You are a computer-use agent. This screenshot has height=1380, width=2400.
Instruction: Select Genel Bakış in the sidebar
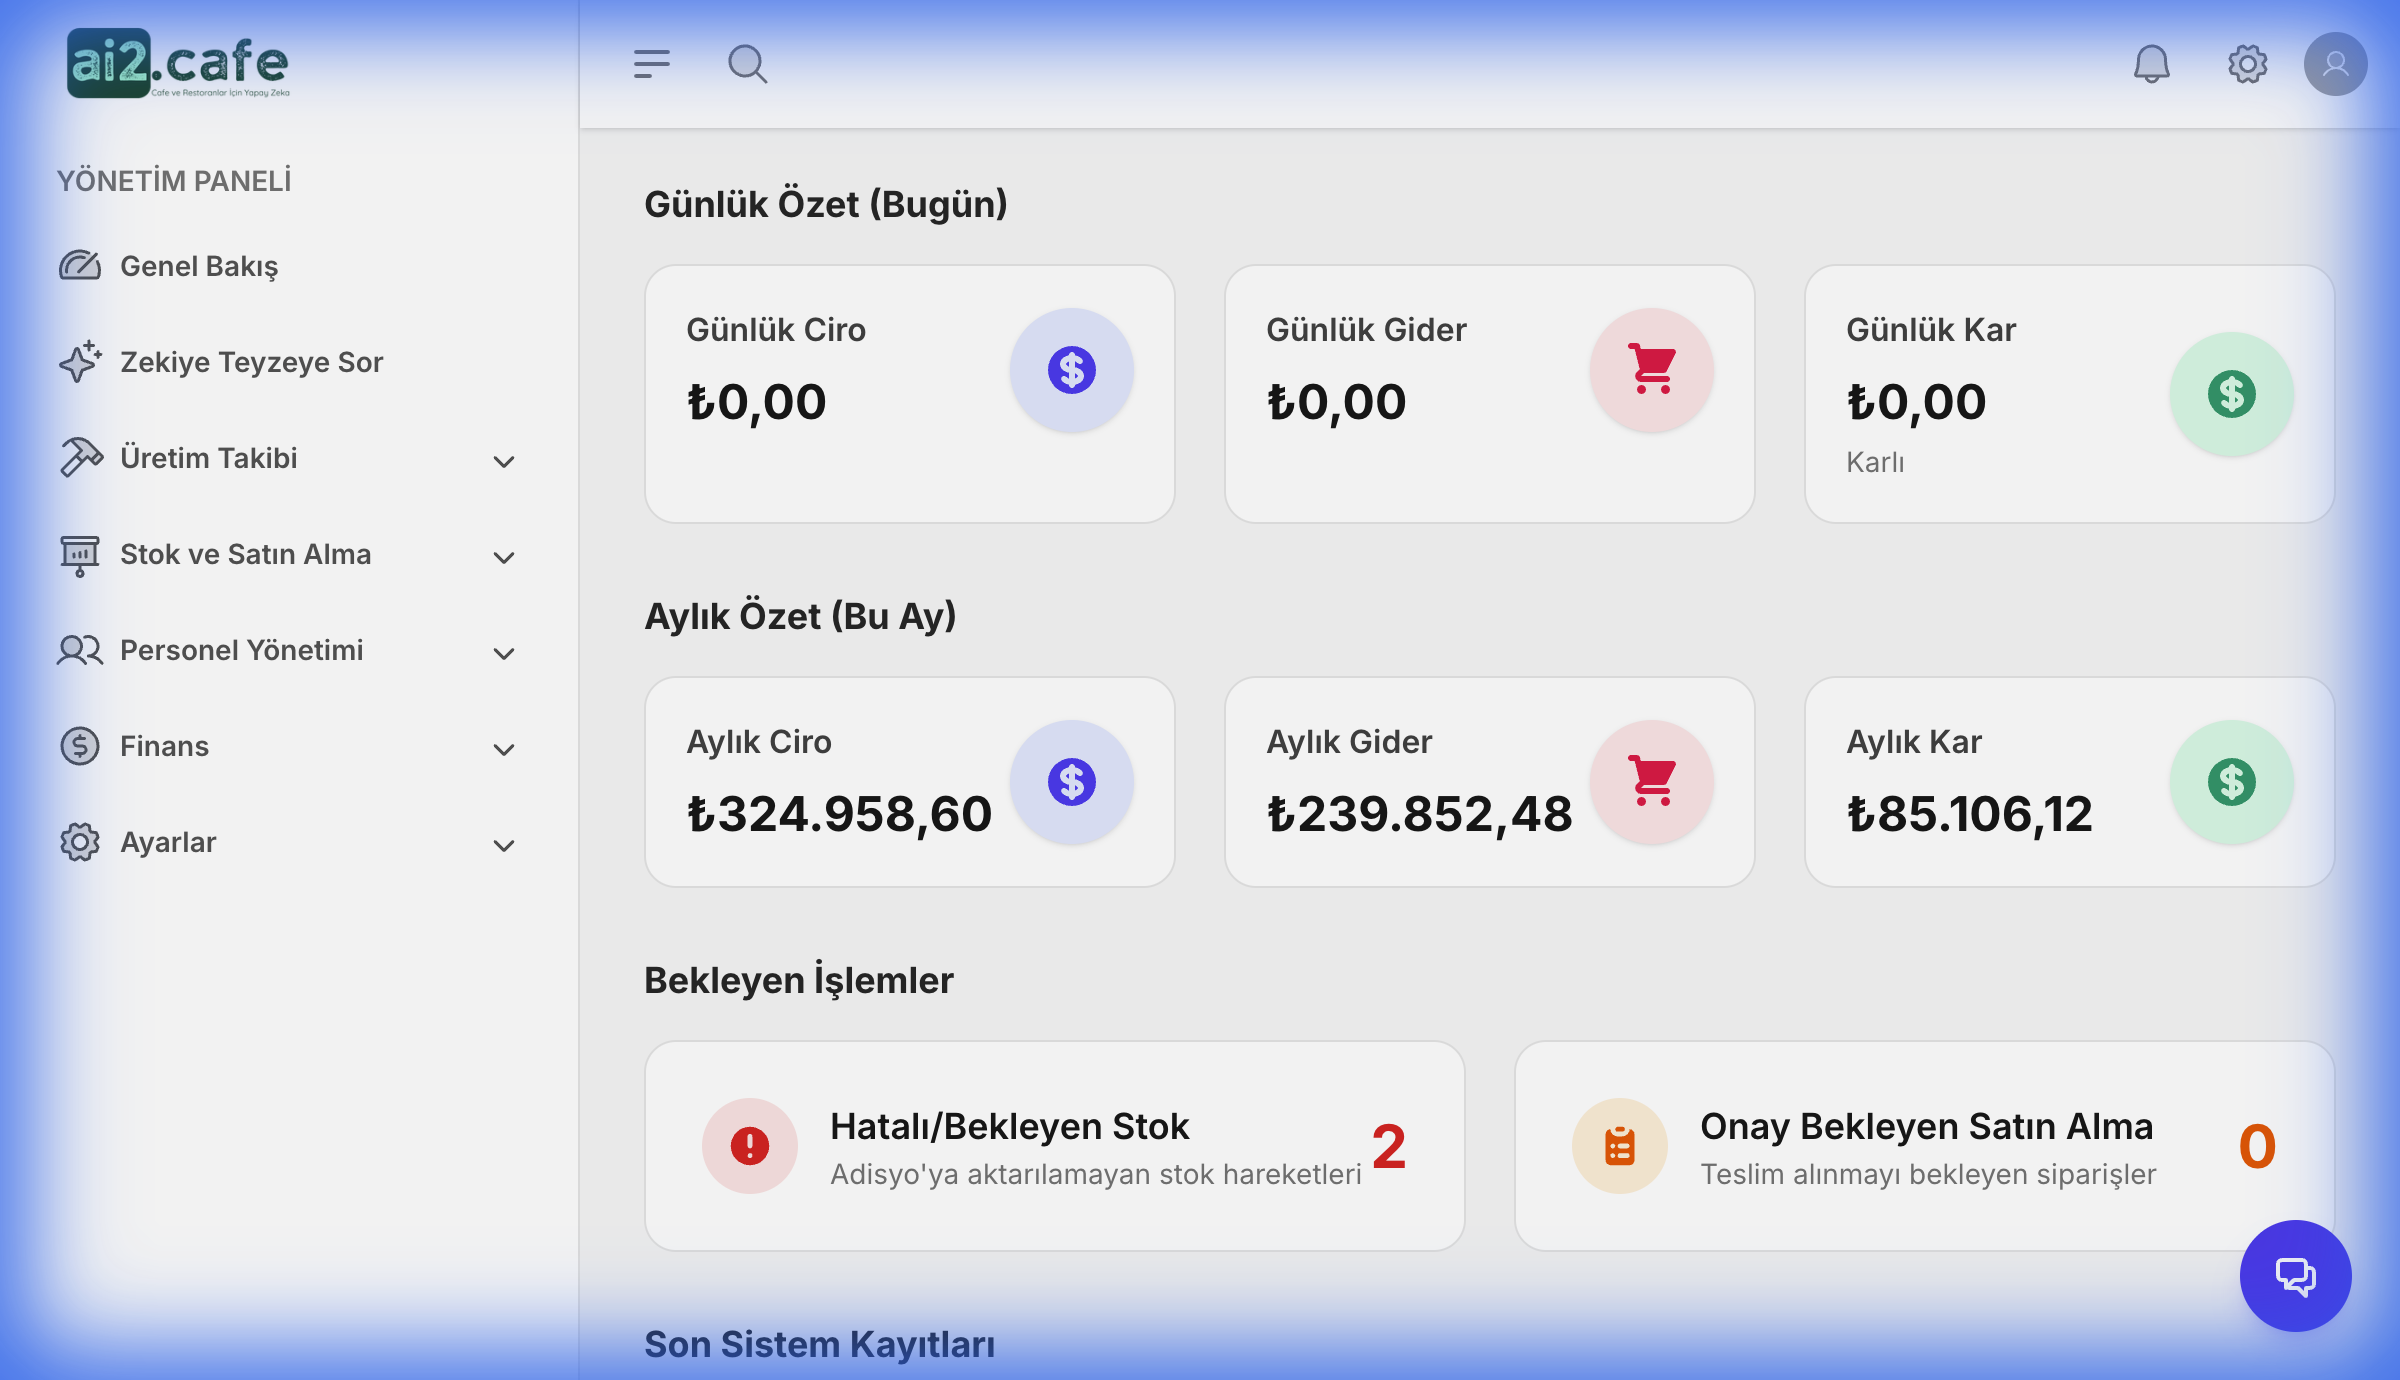point(199,266)
